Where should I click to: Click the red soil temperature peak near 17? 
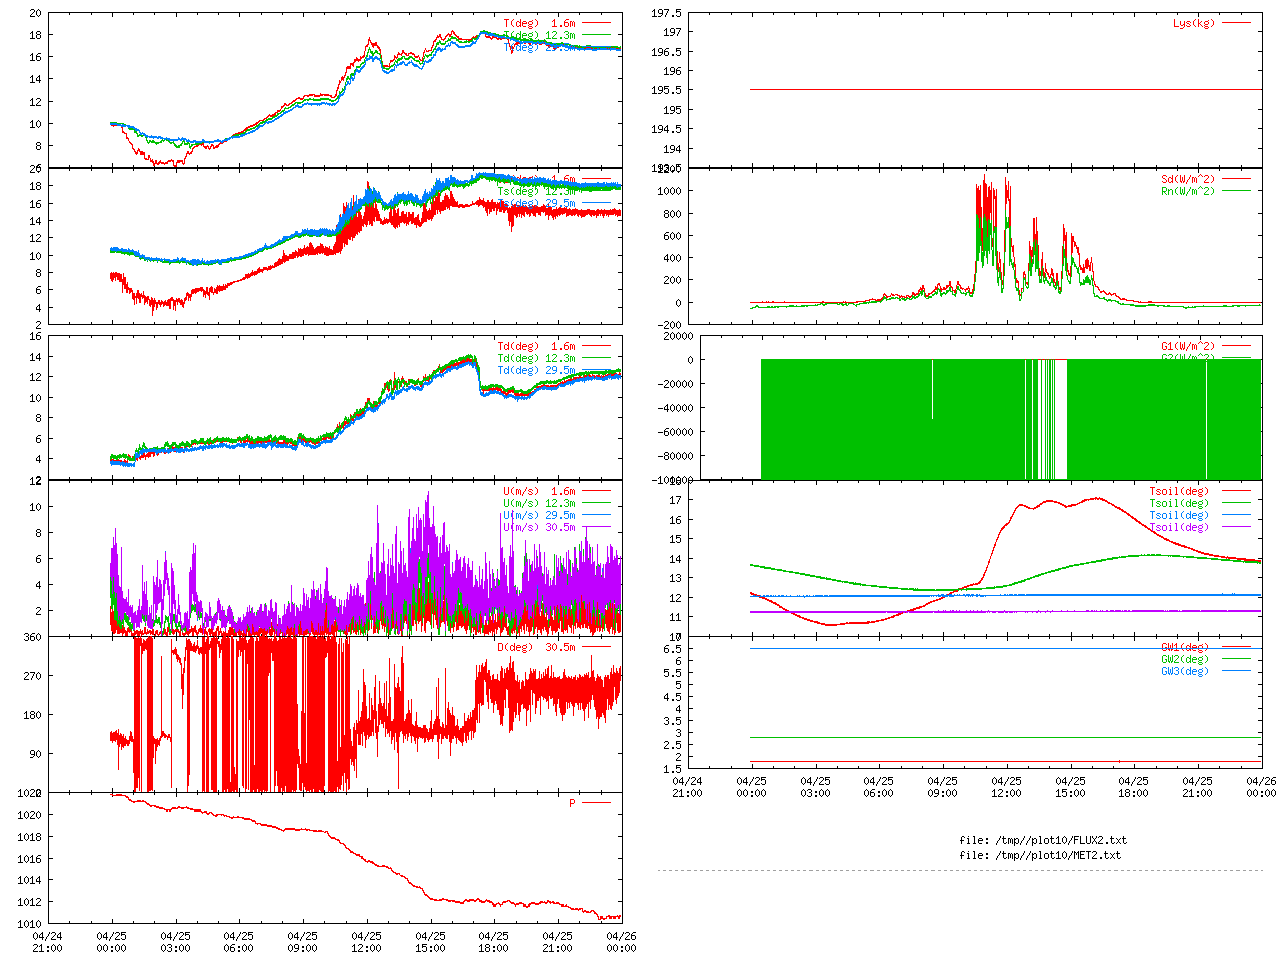coord(1097,498)
